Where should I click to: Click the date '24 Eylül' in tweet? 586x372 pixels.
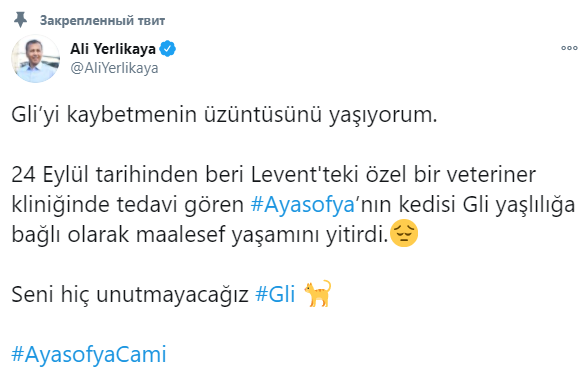click(51, 175)
